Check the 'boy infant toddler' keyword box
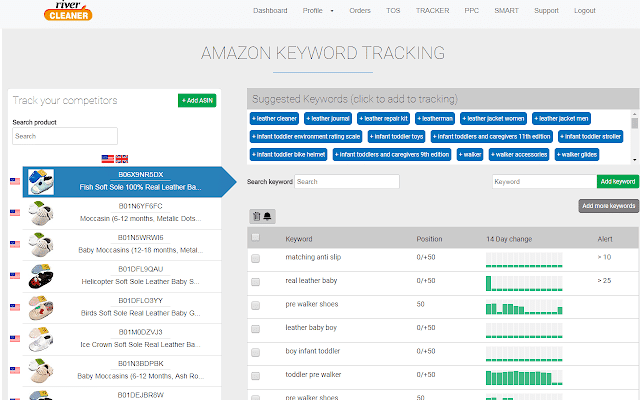This screenshot has height=400, width=640. (256, 352)
